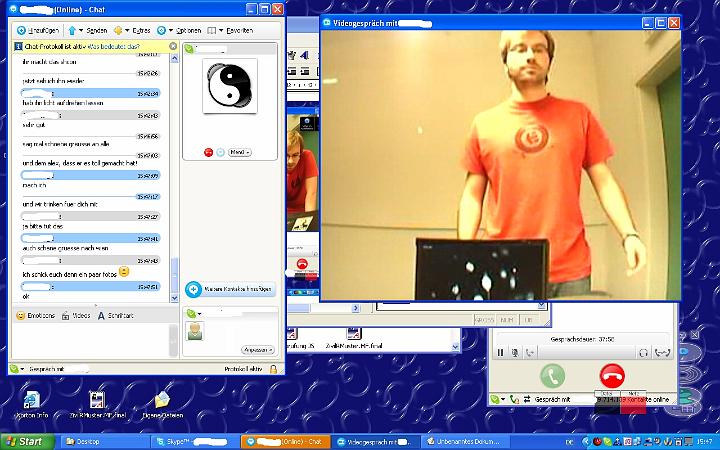Click the Senden up-arrow icon
720x450 pixels.
pos(72,31)
